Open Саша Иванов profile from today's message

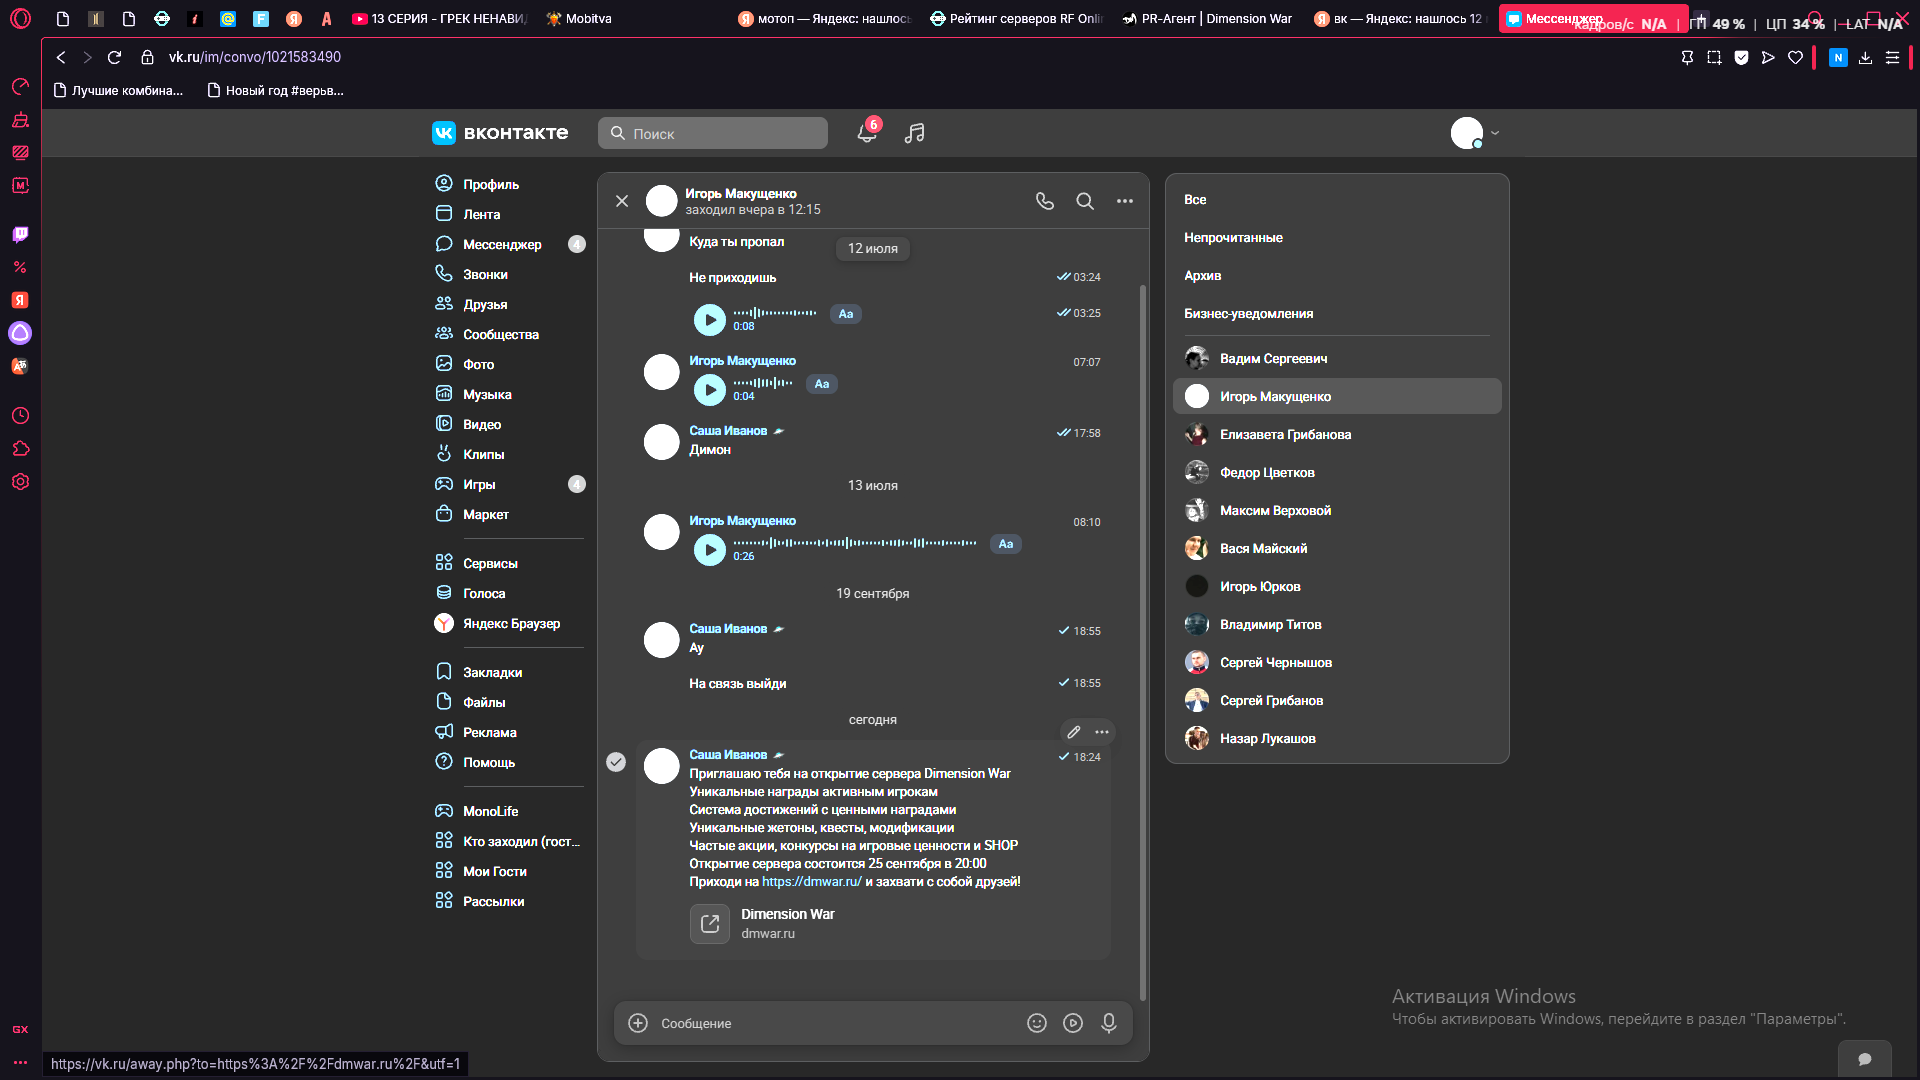click(728, 754)
